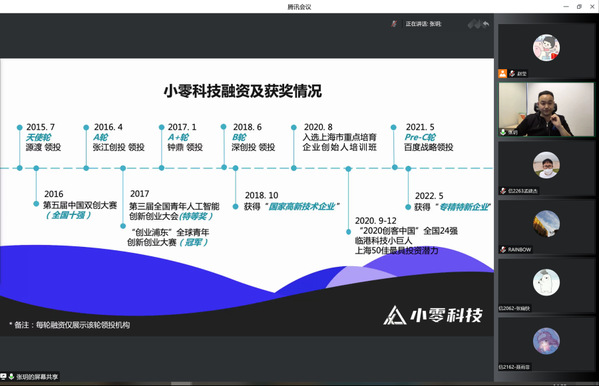Click the horizontal scrollbar thumb at the bottom
Image resolution: width=599 pixels, height=386 pixels.
[x=181, y=383]
